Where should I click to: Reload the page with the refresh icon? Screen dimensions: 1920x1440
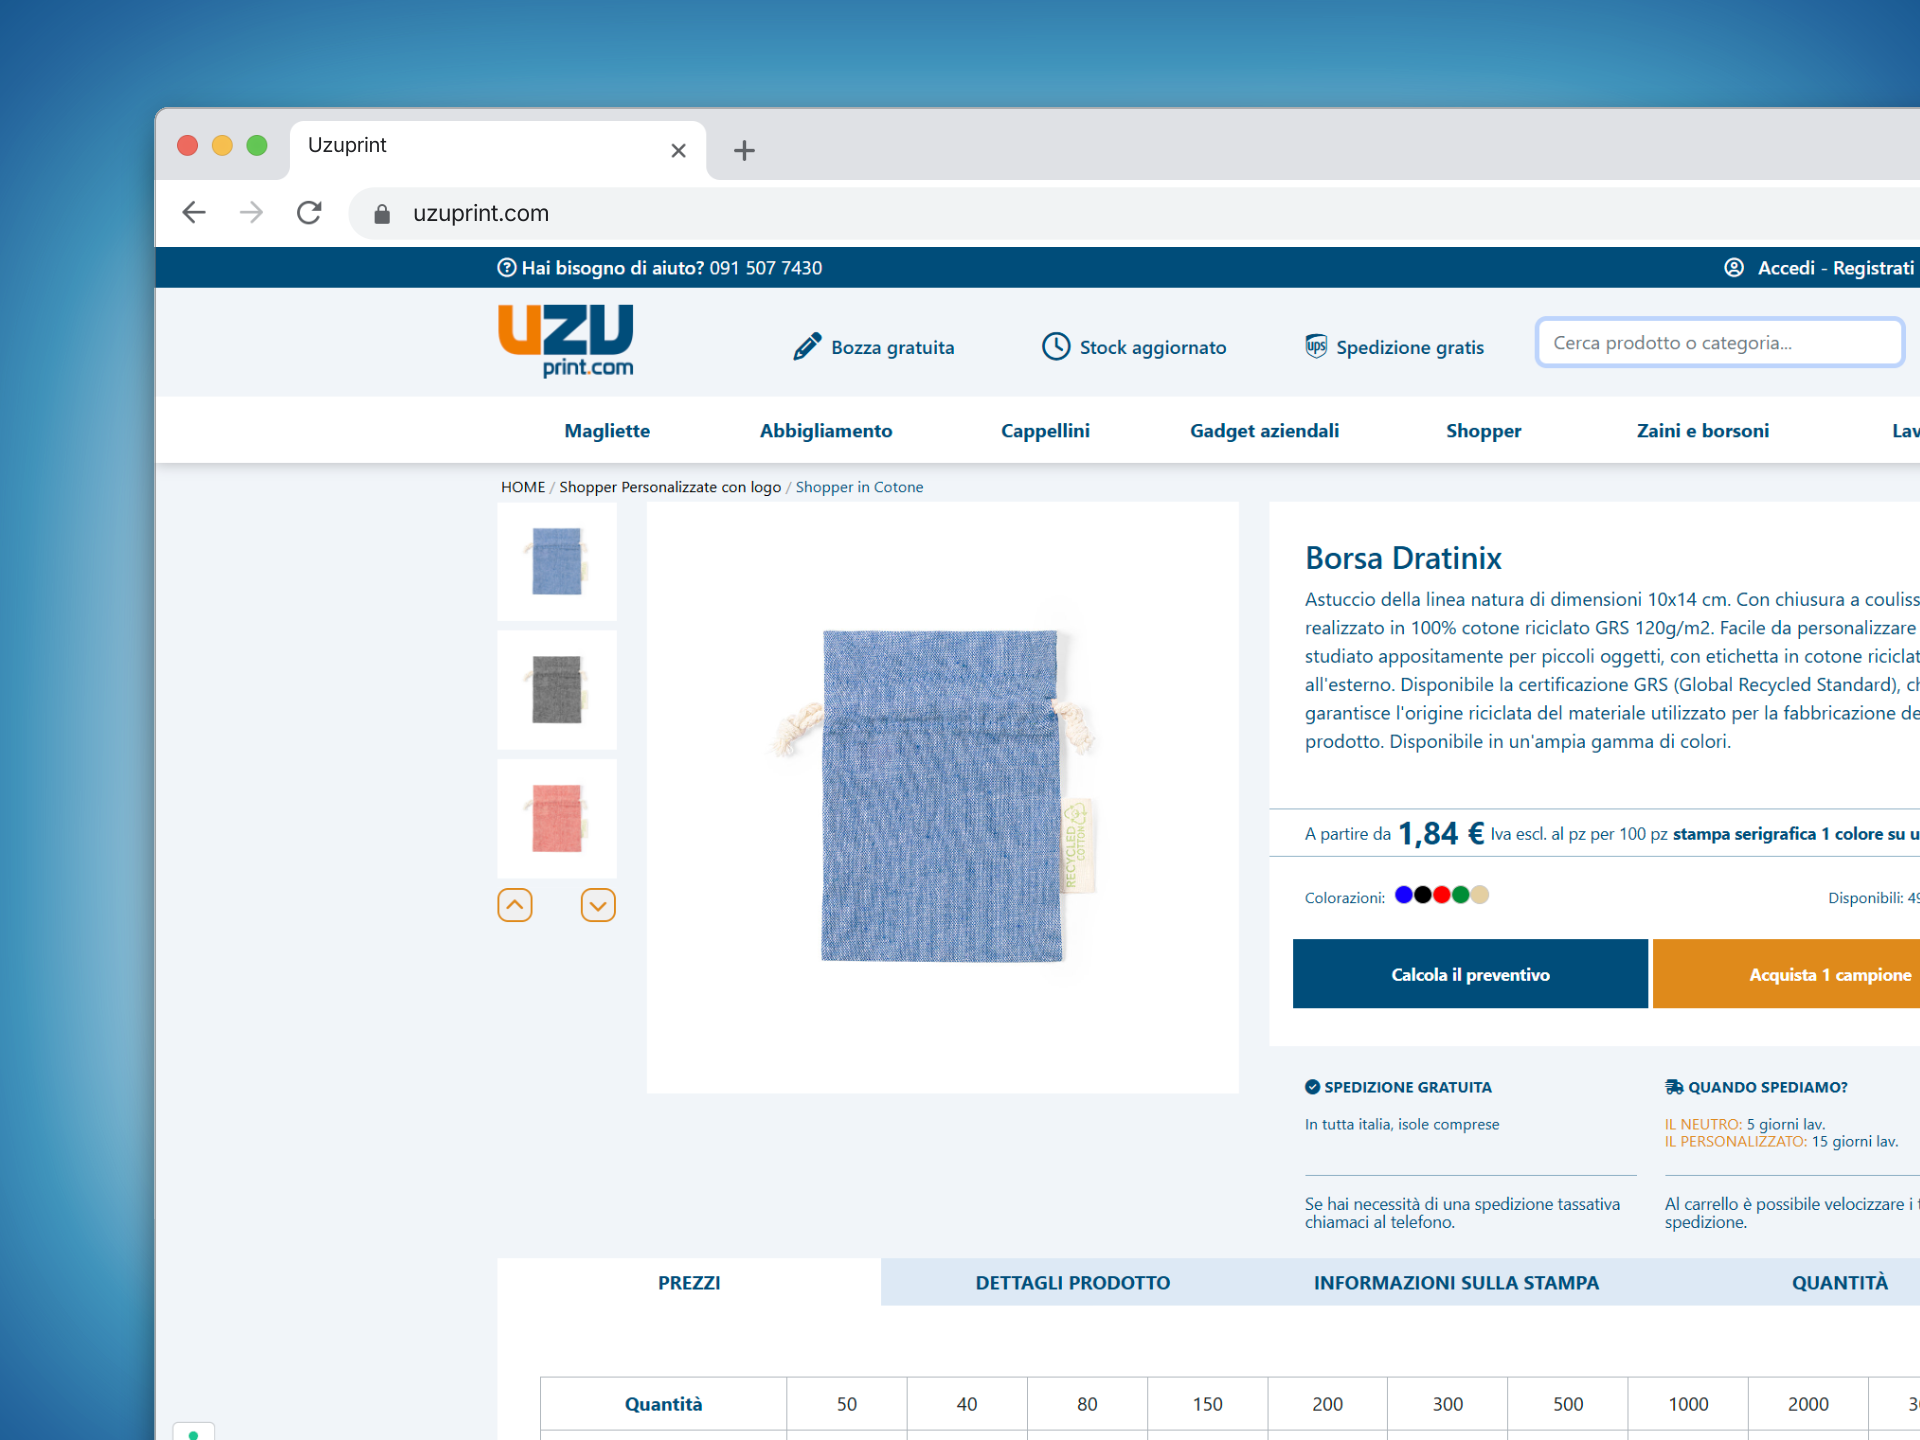click(309, 212)
